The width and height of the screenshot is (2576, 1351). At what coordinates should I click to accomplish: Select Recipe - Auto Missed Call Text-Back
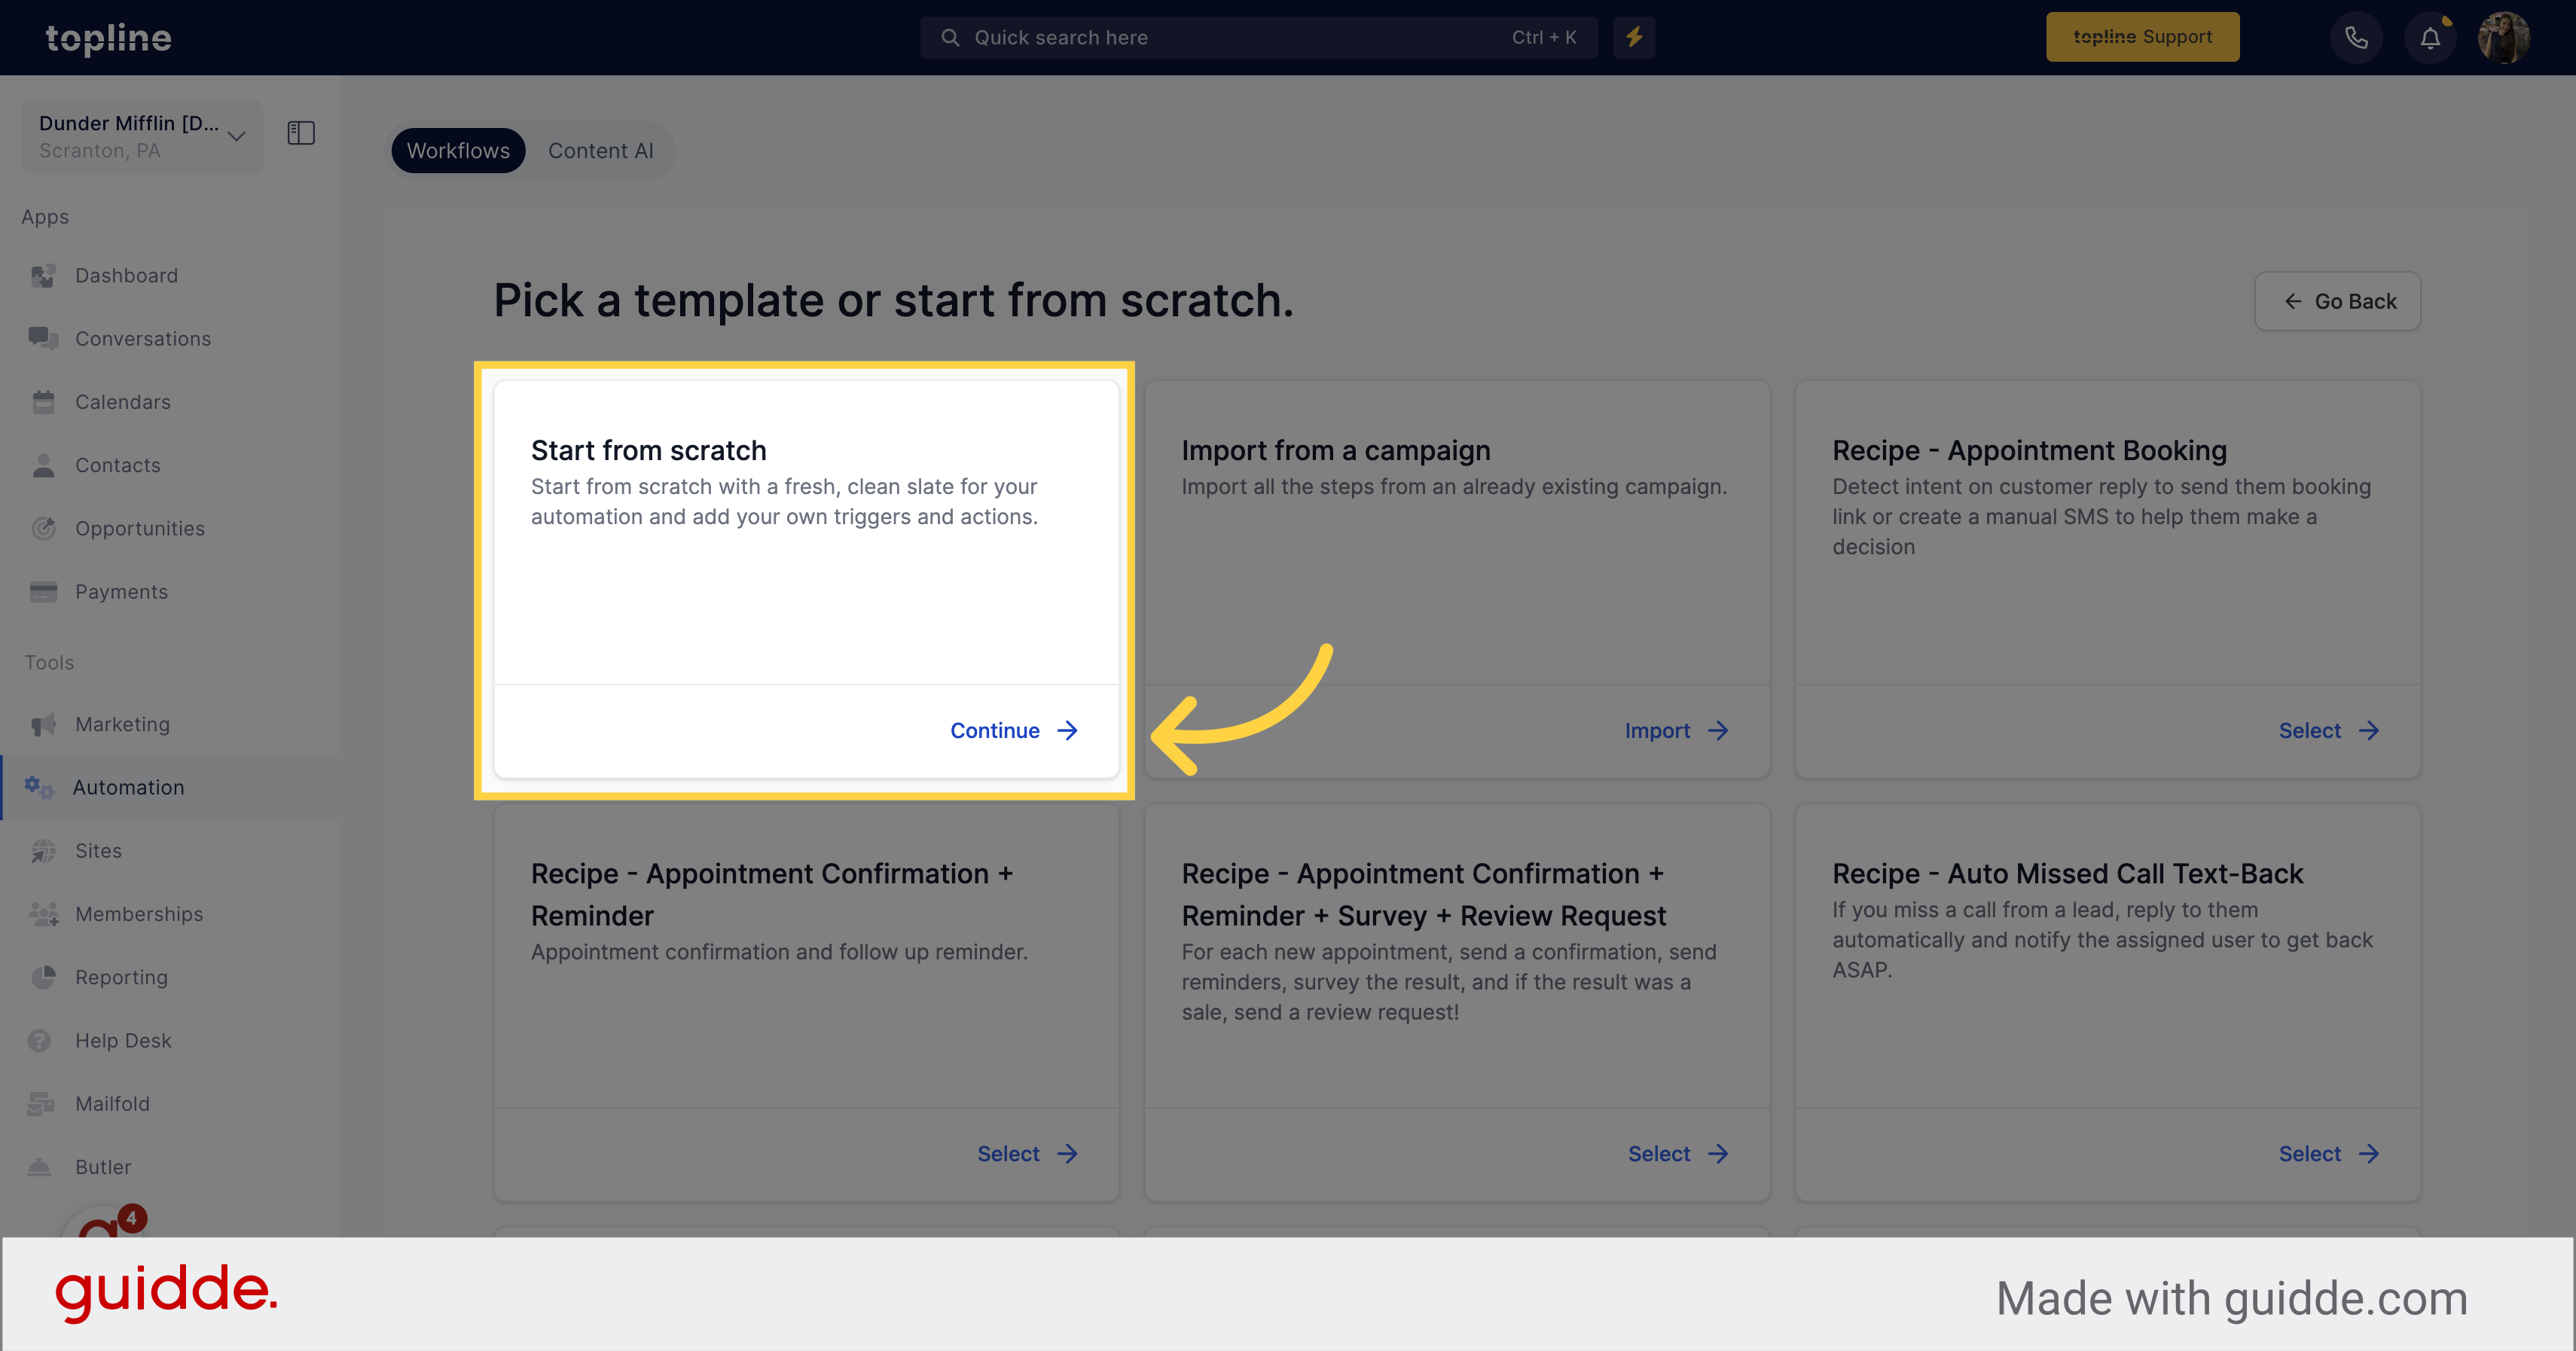(x=2310, y=1154)
